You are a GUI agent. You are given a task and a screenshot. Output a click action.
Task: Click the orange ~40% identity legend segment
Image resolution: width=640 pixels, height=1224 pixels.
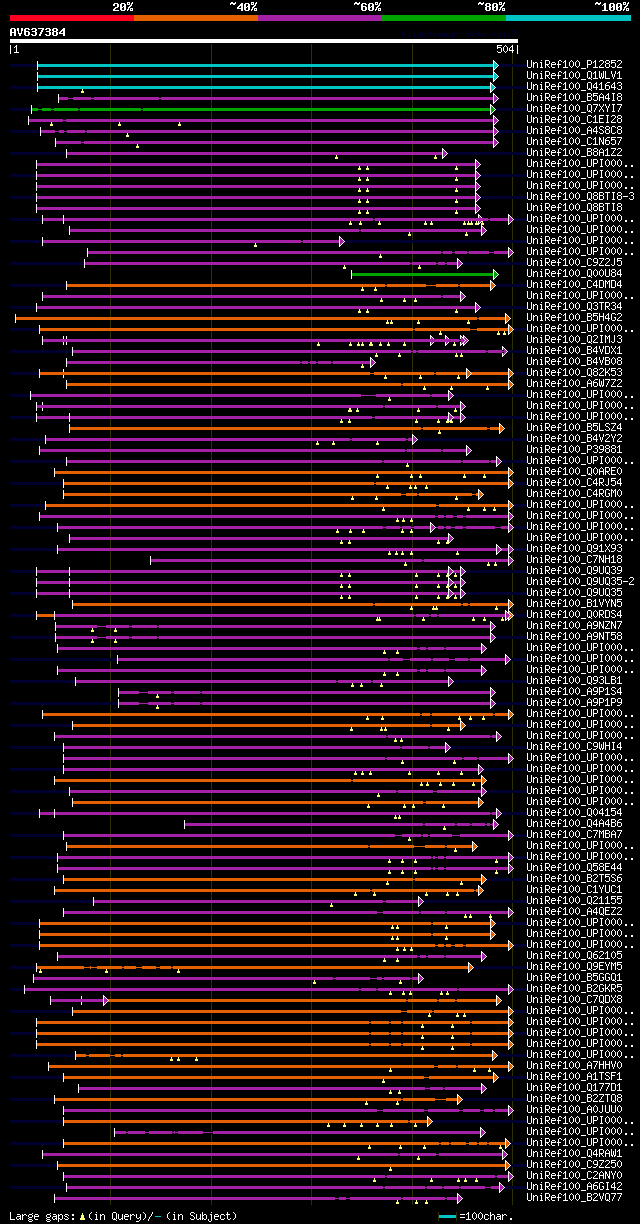click(x=195, y=18)
